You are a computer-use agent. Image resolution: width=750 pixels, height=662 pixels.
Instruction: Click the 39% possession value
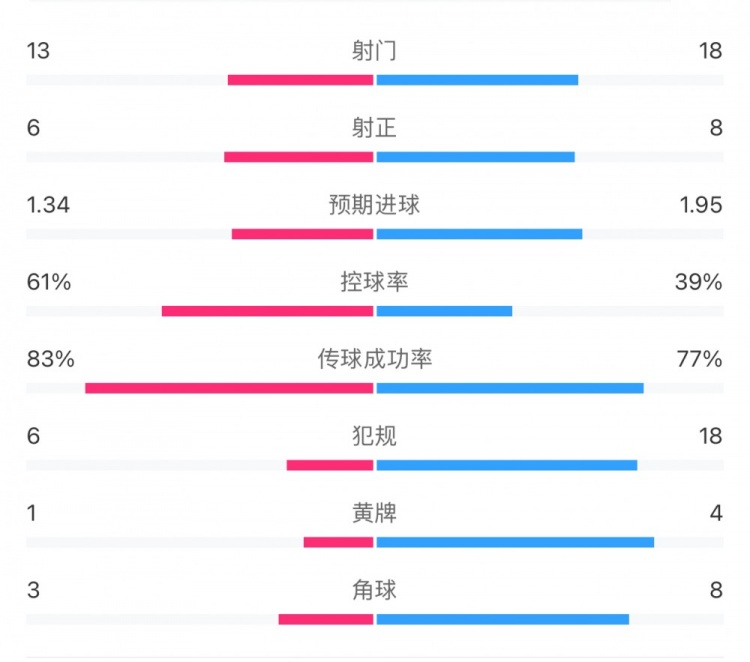[698, 282]
